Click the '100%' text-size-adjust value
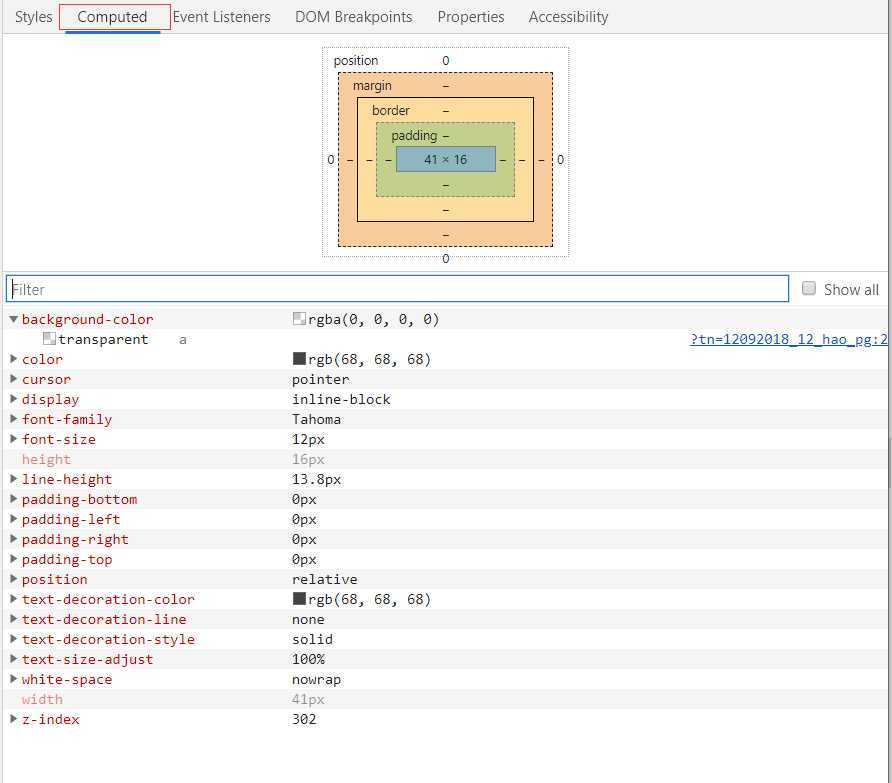The width and height of the screenshot is (892, 783). (x=308, y=659)
